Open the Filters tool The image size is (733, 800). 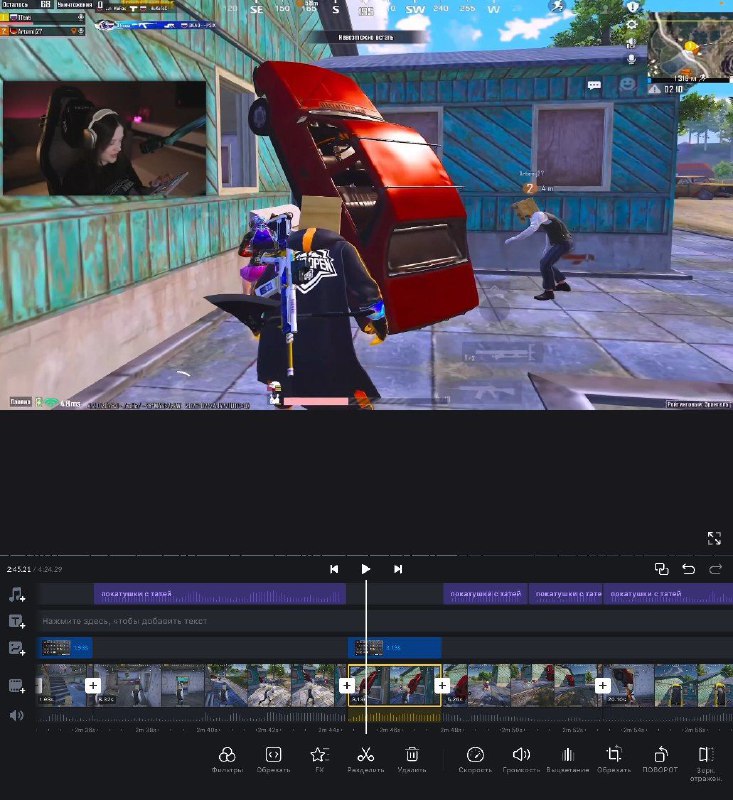[227, 756]
